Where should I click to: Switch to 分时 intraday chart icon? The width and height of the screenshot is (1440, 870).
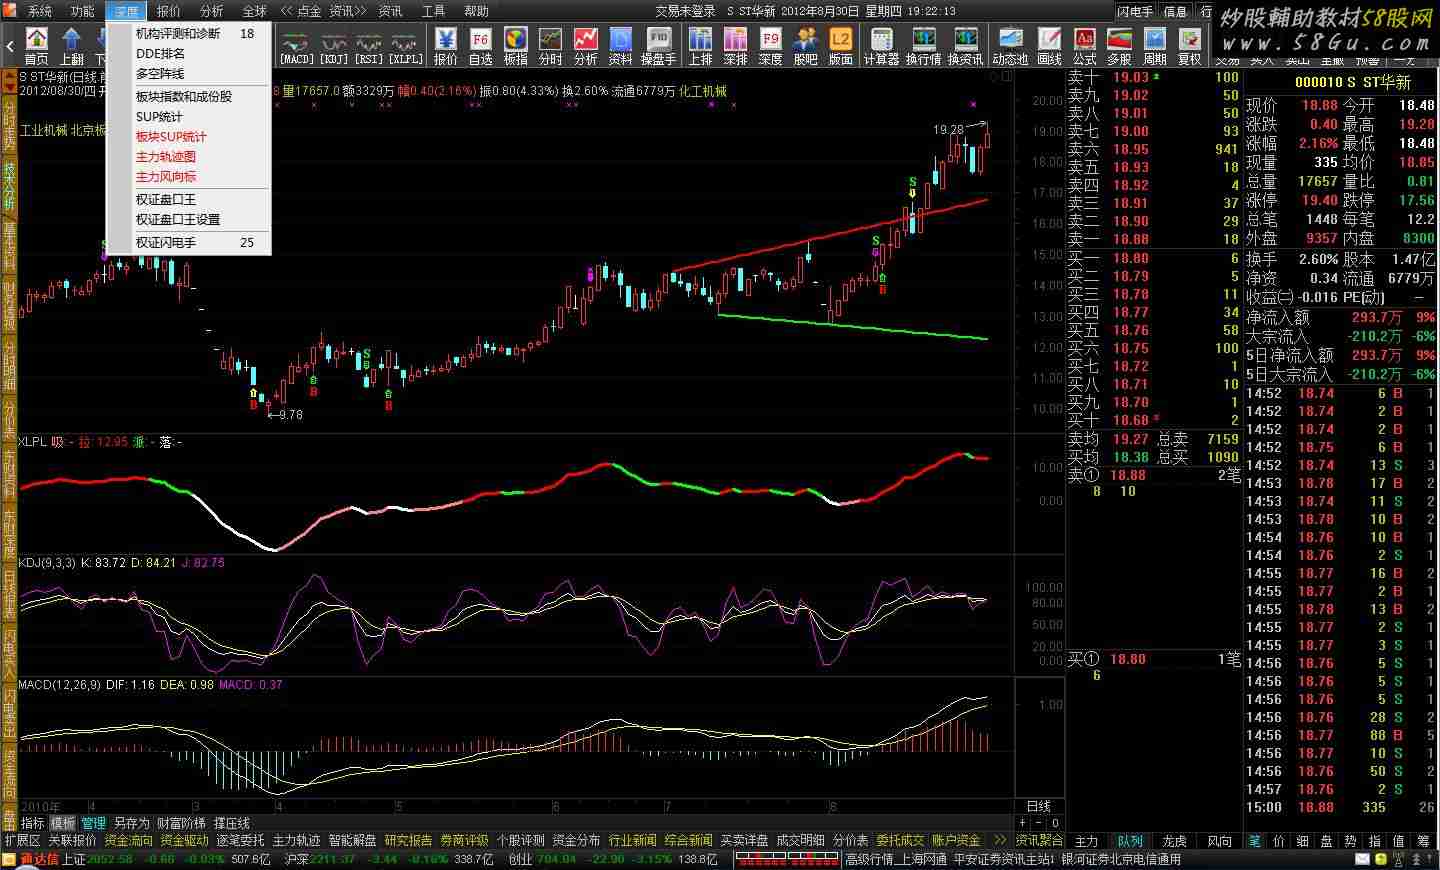pos(551,46)
